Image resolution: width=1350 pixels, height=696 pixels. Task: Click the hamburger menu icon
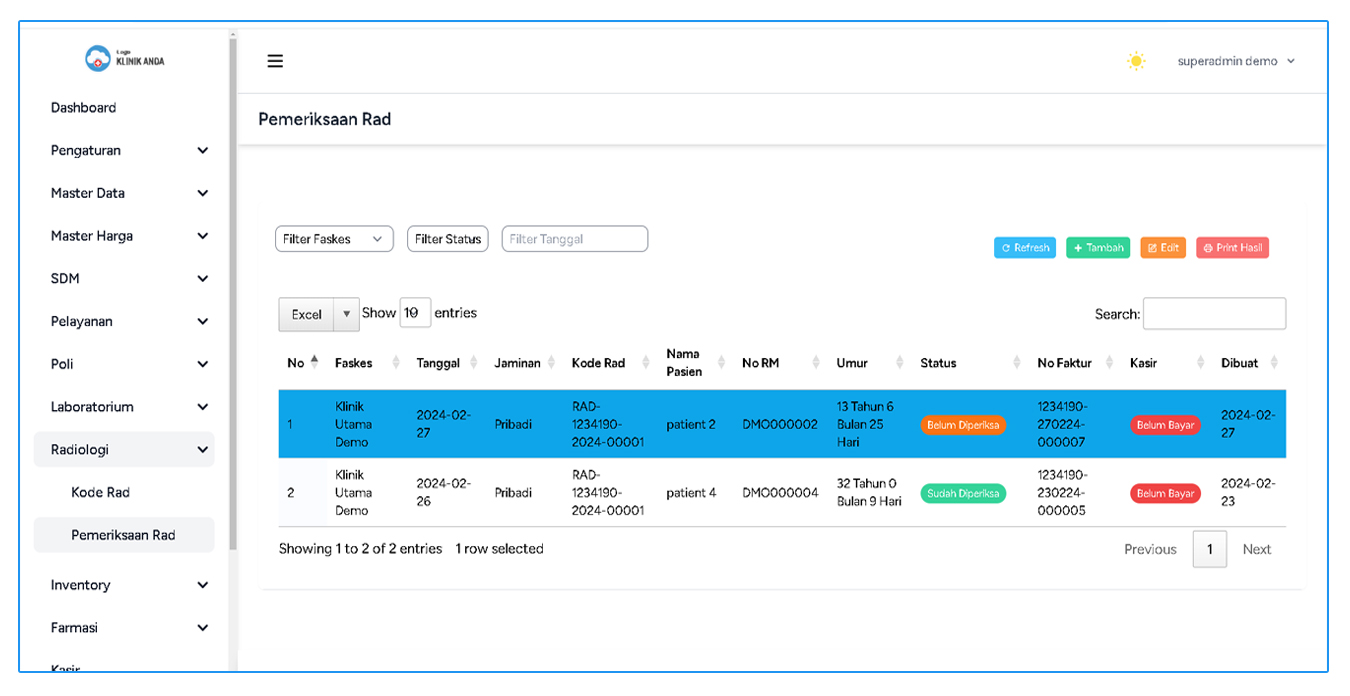(275, 61)
